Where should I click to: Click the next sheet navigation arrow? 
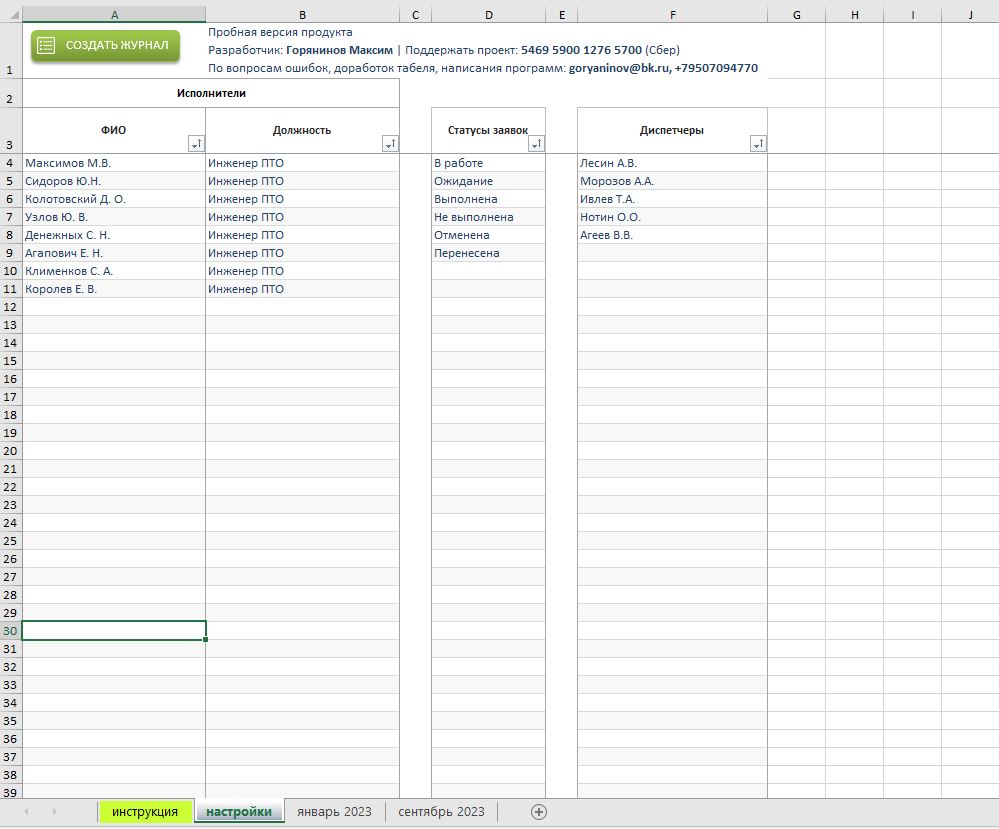point(55,812)
